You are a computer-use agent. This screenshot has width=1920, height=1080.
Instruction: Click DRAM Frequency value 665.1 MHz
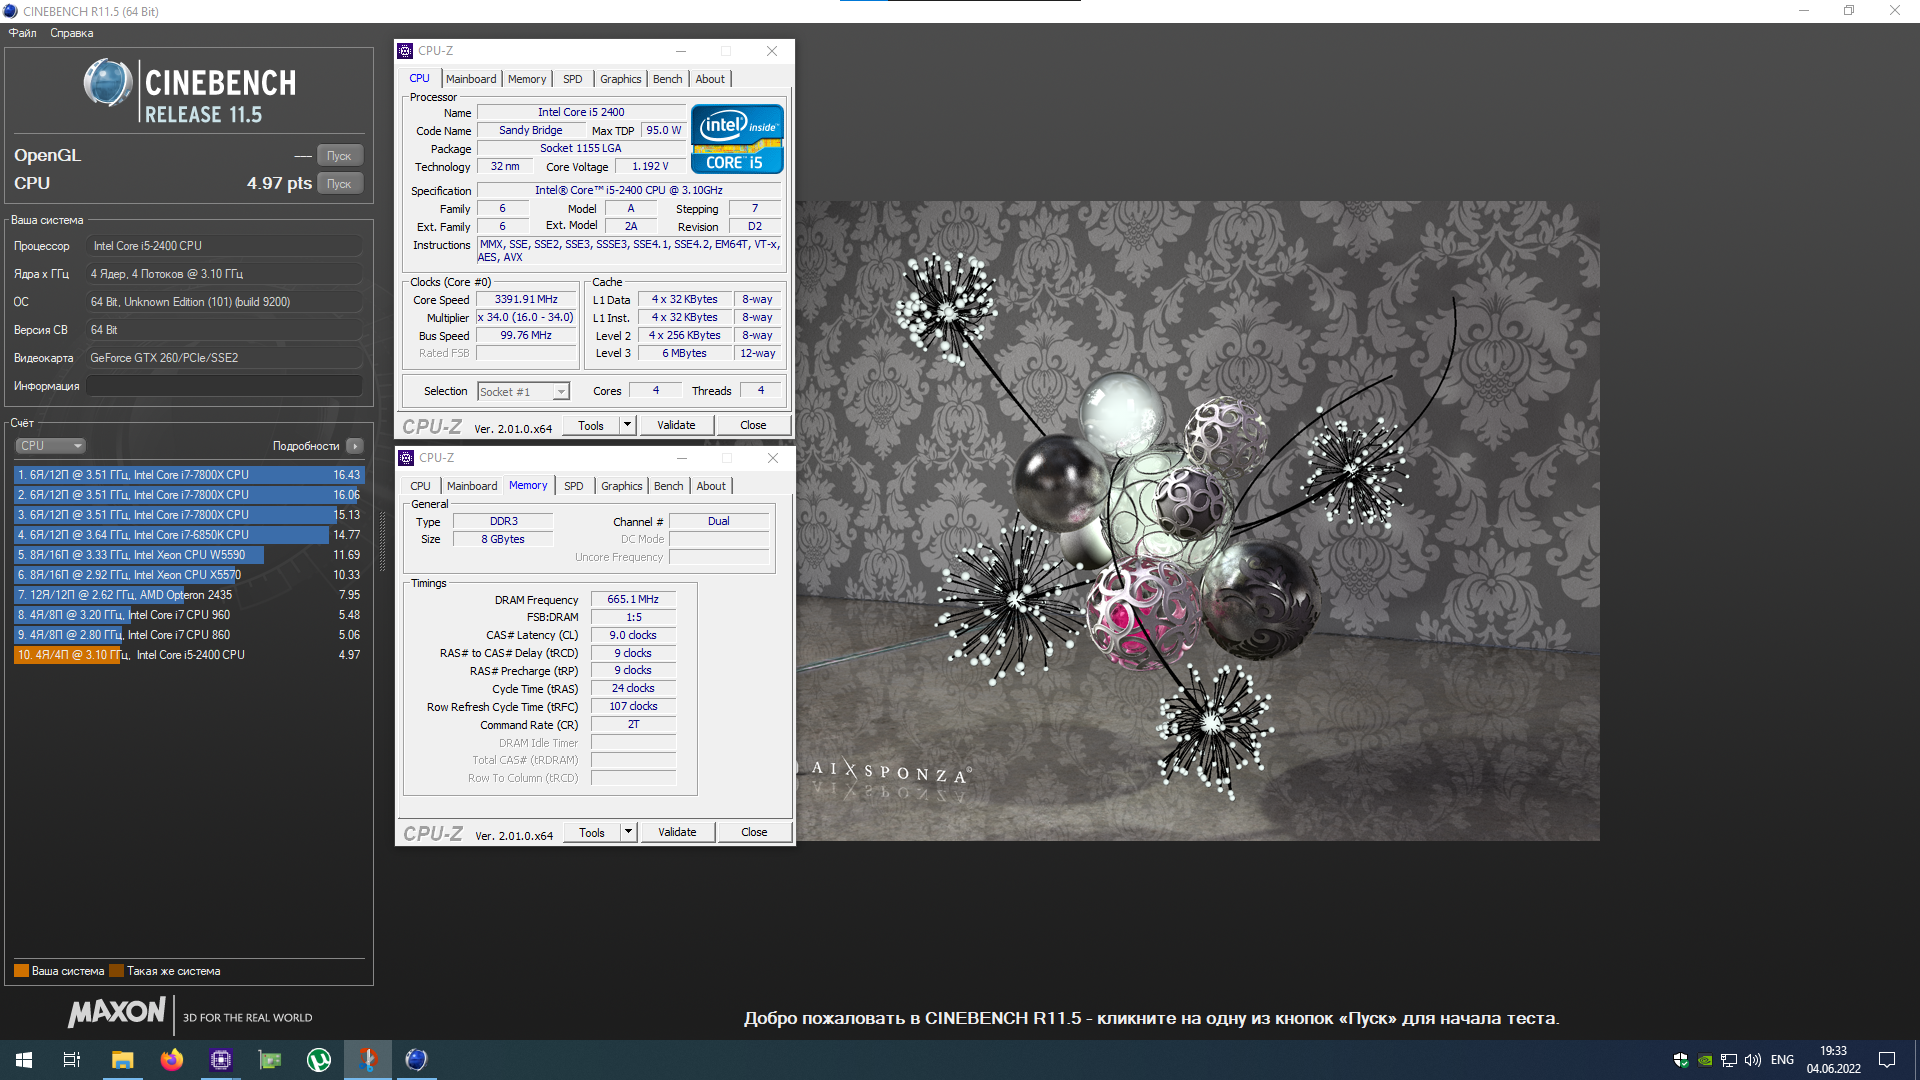(x=633, y=599)
